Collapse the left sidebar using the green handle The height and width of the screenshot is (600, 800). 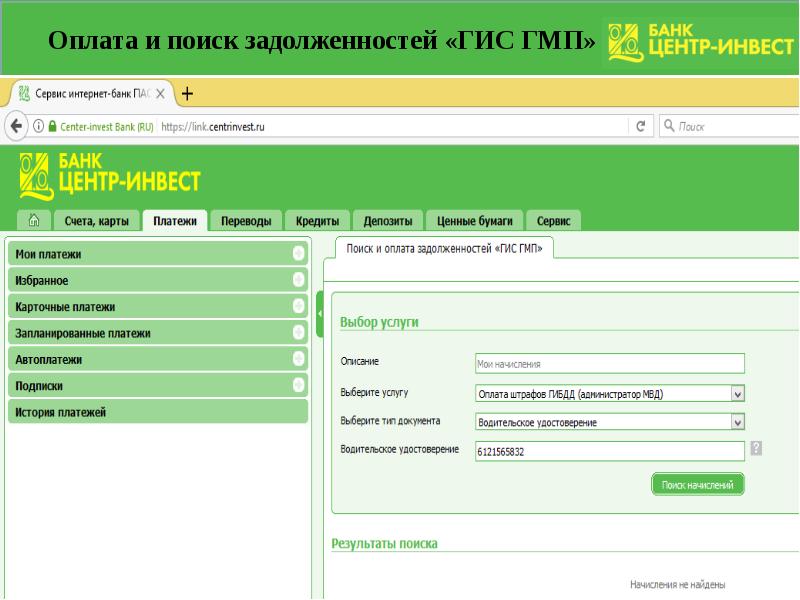point(320,315)
